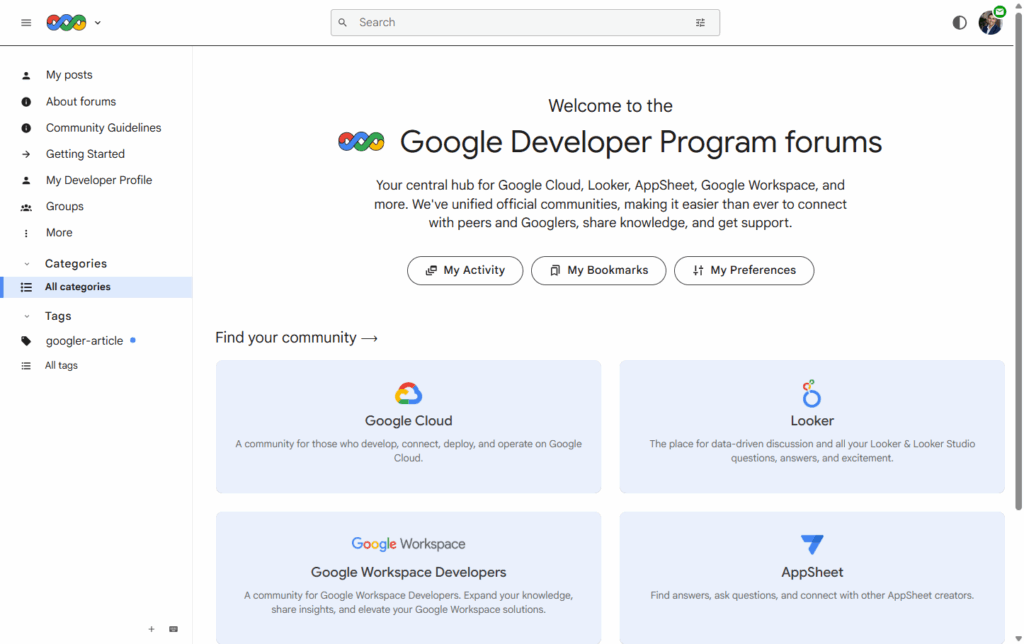Open the hamburger sidebar menu icon
The image size is (1024, 644).
pyautogui.click(x=26, y=23)
